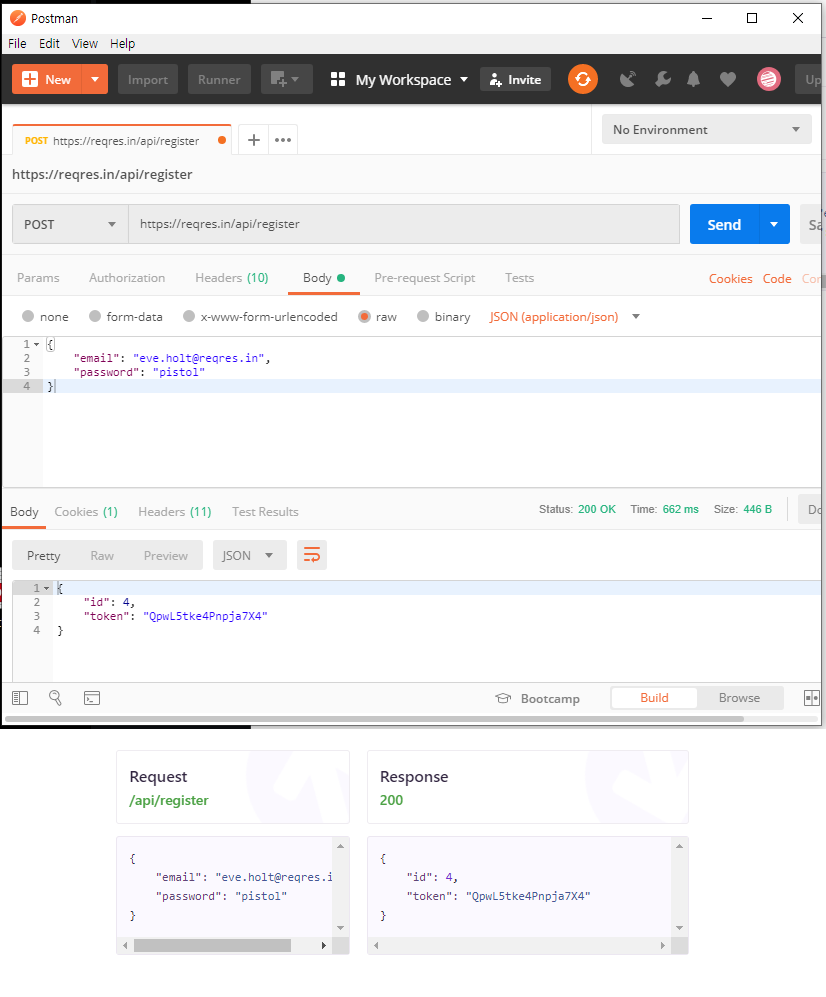
Task: Switch to the Pre-request Script tab
Action: [425, 278]
